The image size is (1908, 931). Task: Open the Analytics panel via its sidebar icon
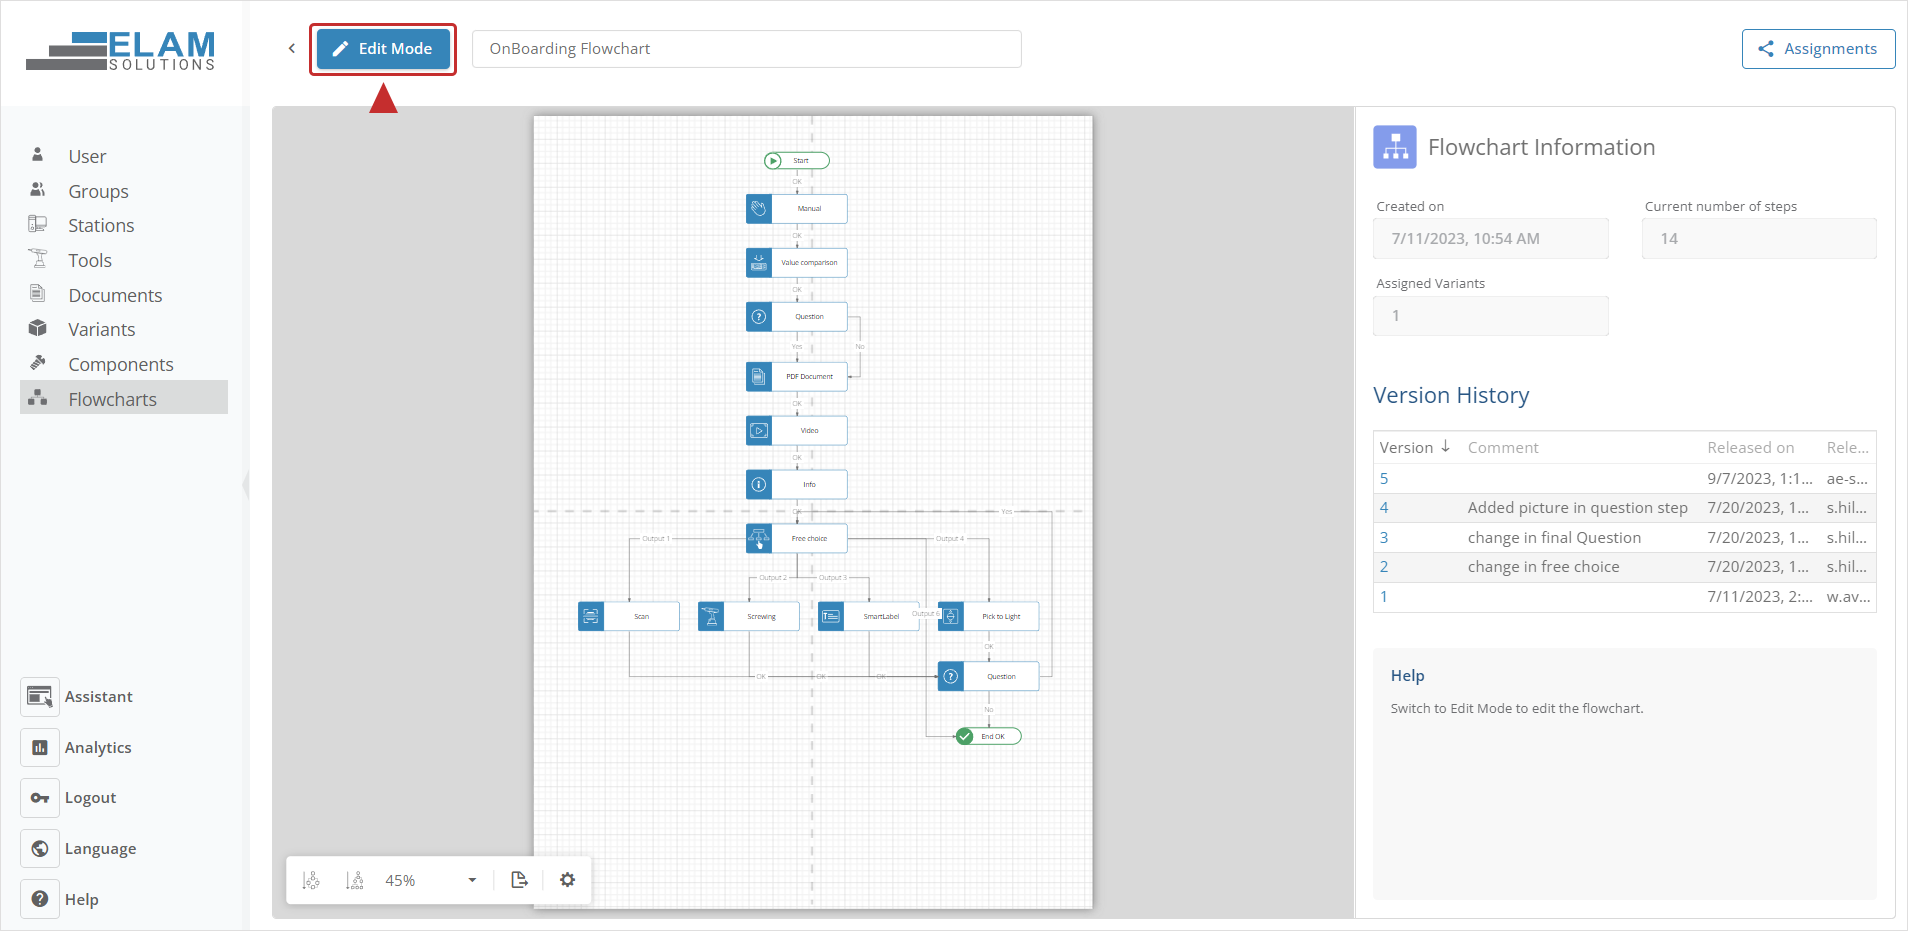pos(39,747)
